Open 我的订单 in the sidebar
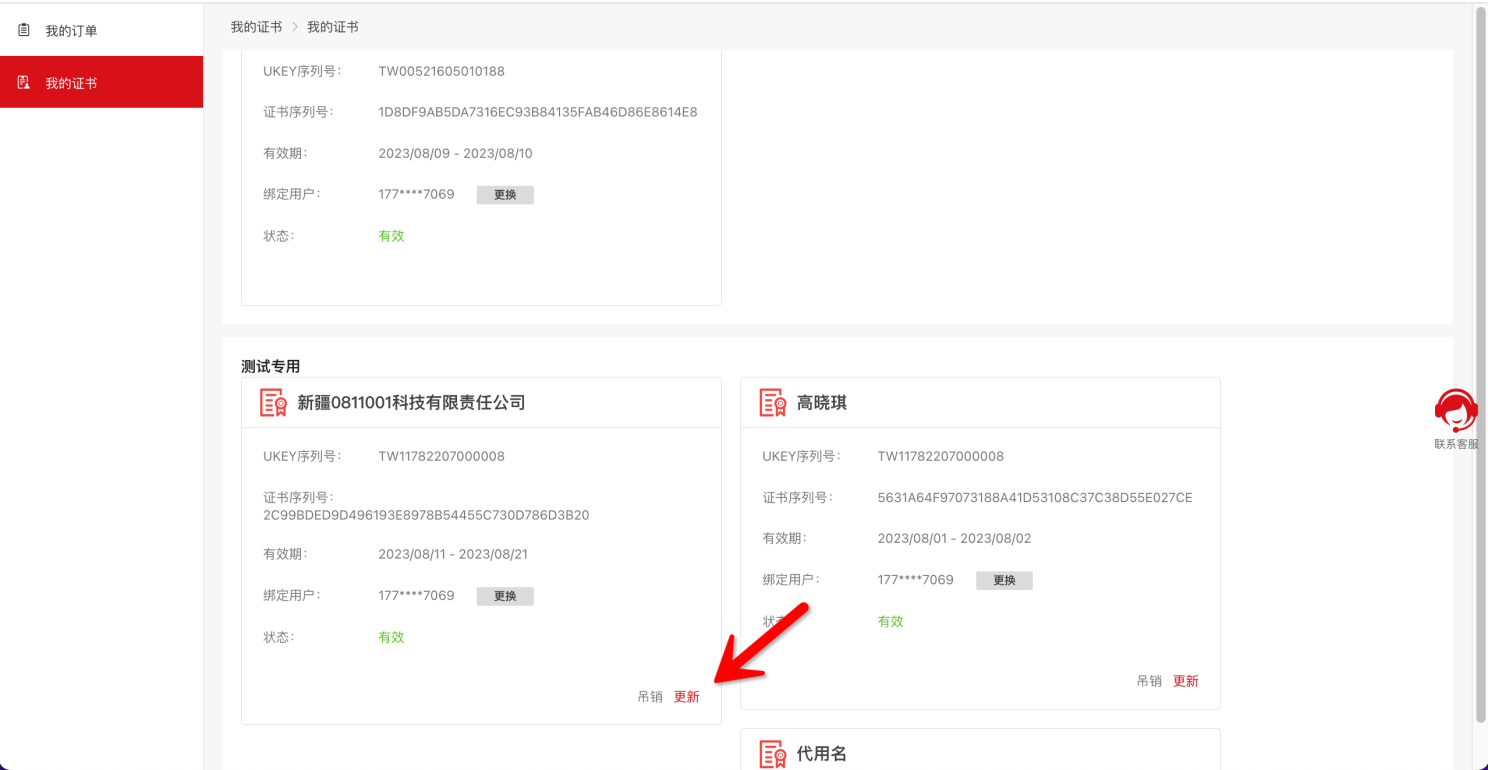The width and height of the screenshot is (1488, 770). point(71,31)
